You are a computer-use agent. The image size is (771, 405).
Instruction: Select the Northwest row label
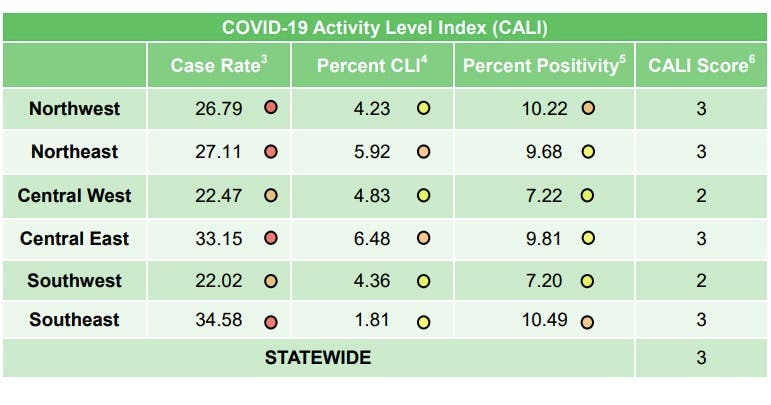(x=74, y=109)
